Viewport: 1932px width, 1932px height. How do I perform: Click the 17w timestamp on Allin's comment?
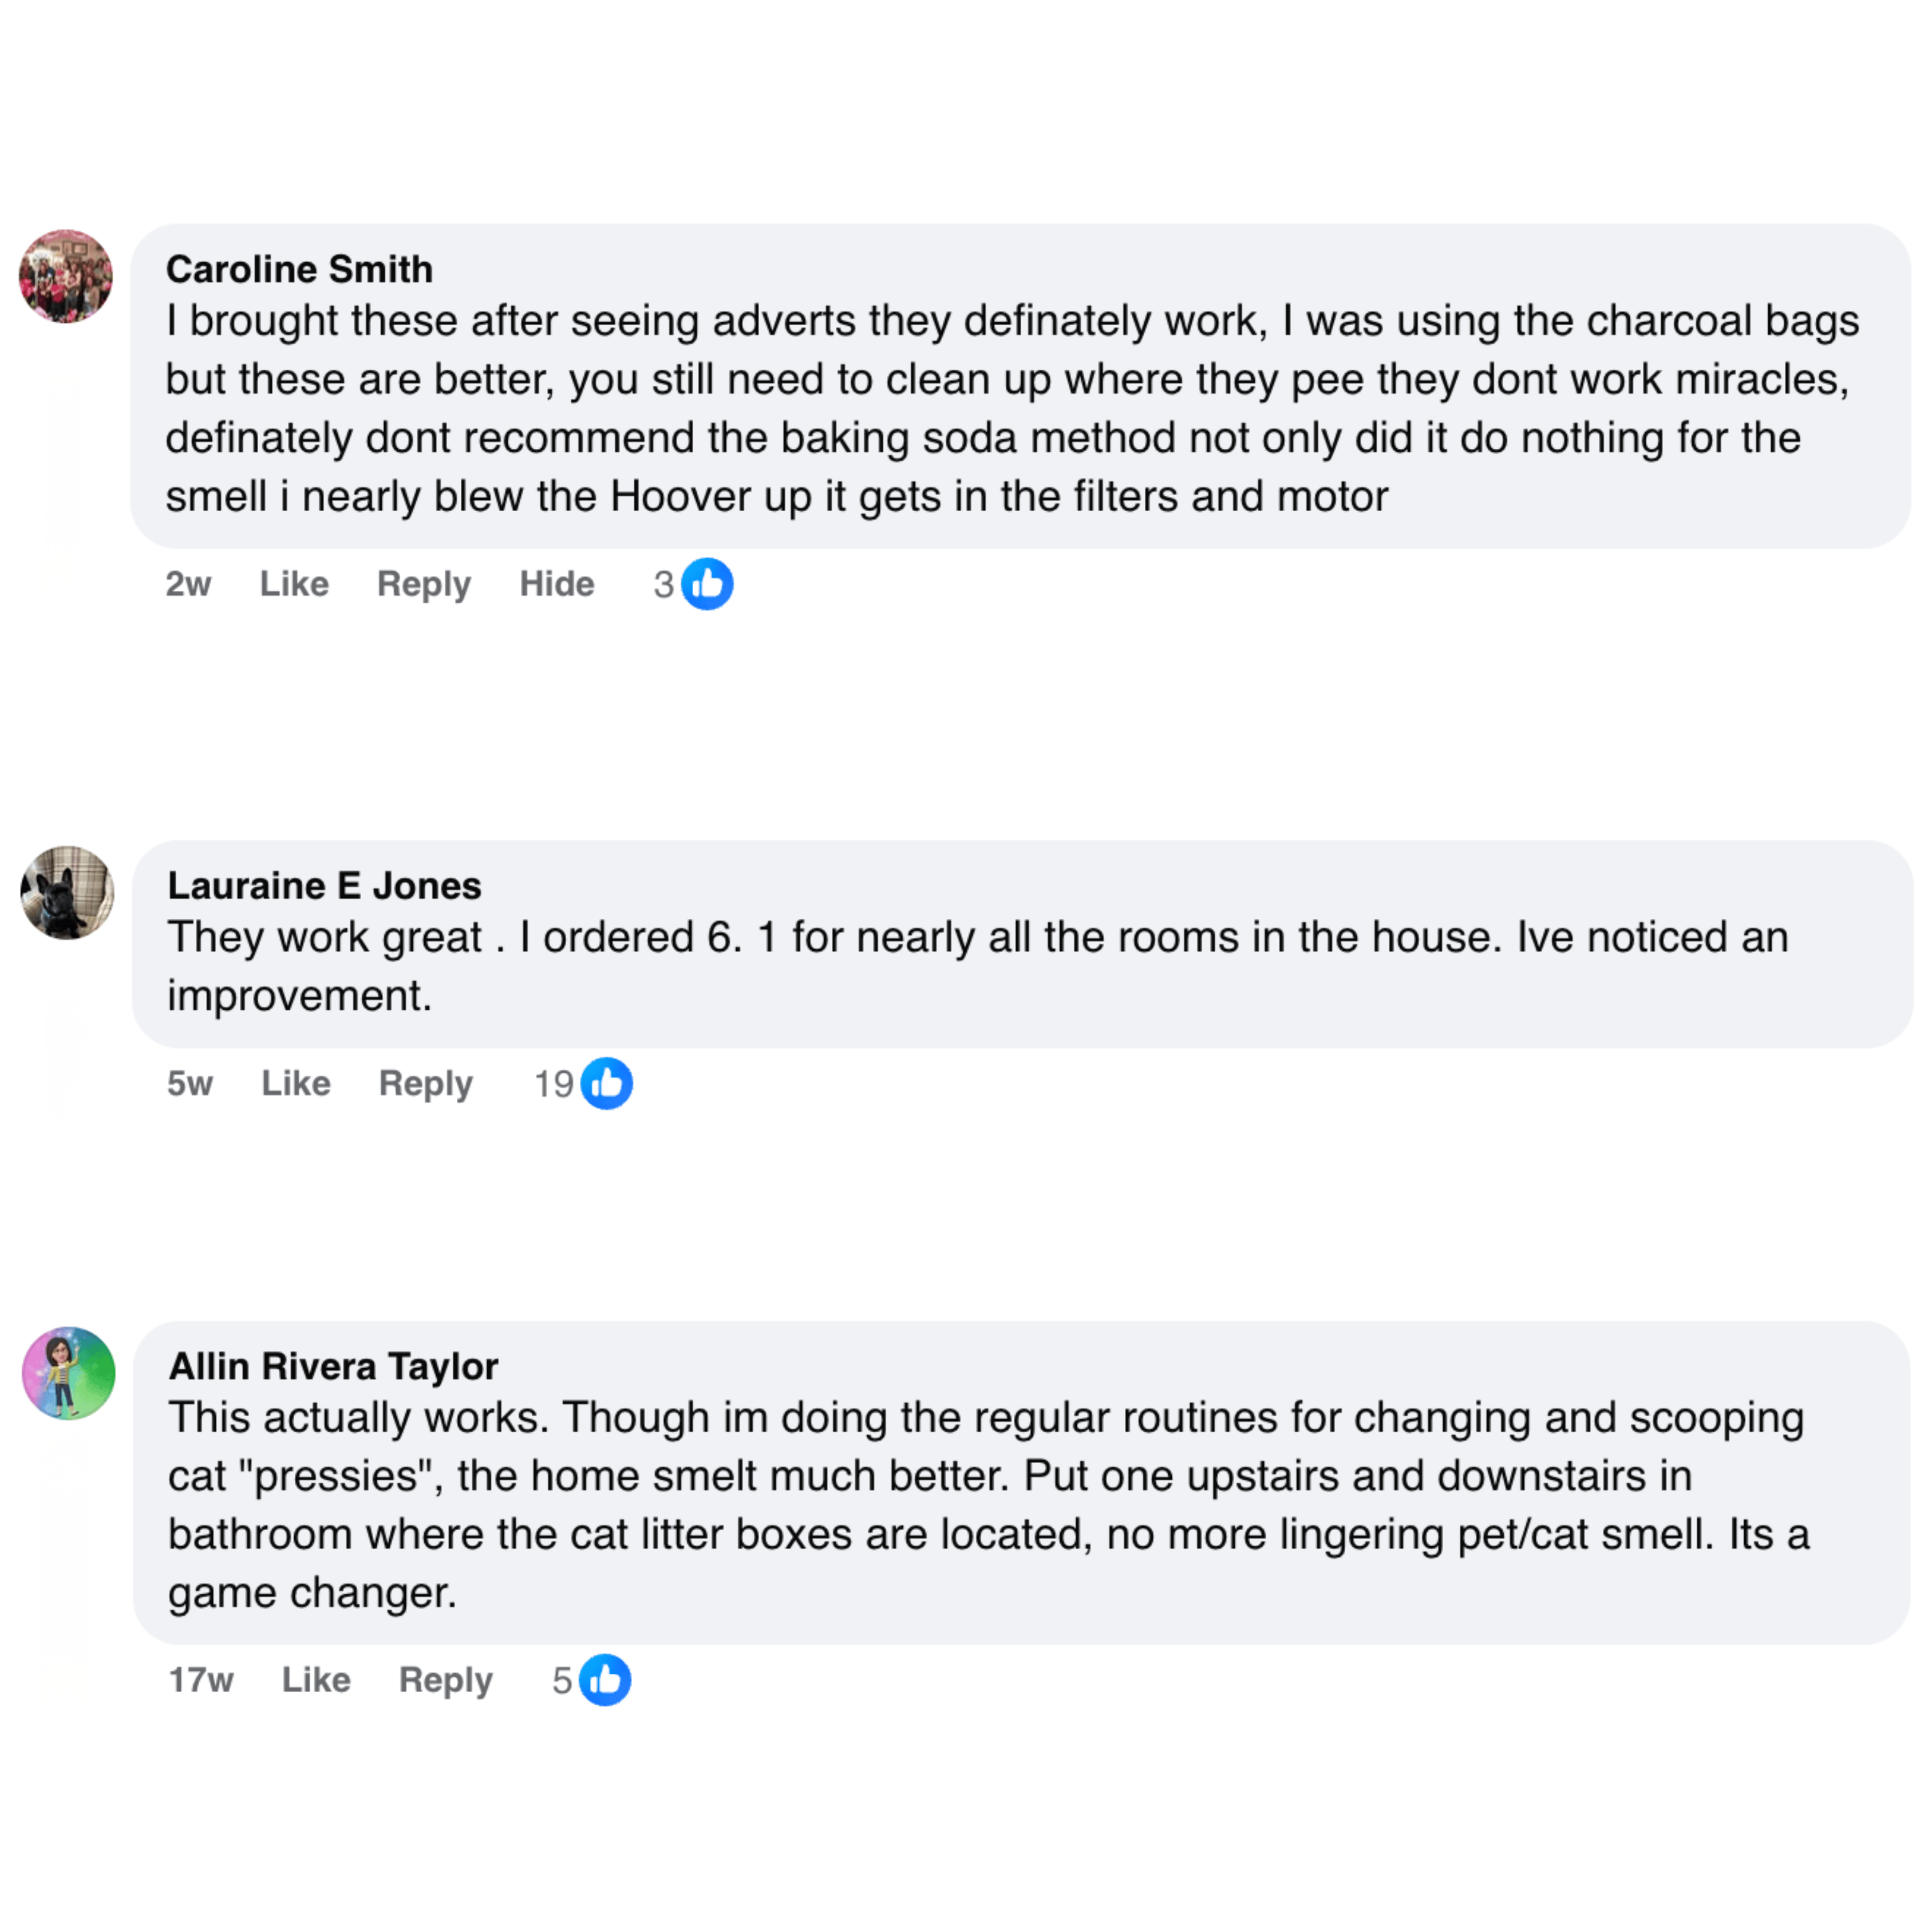(x=201, y=1680)
